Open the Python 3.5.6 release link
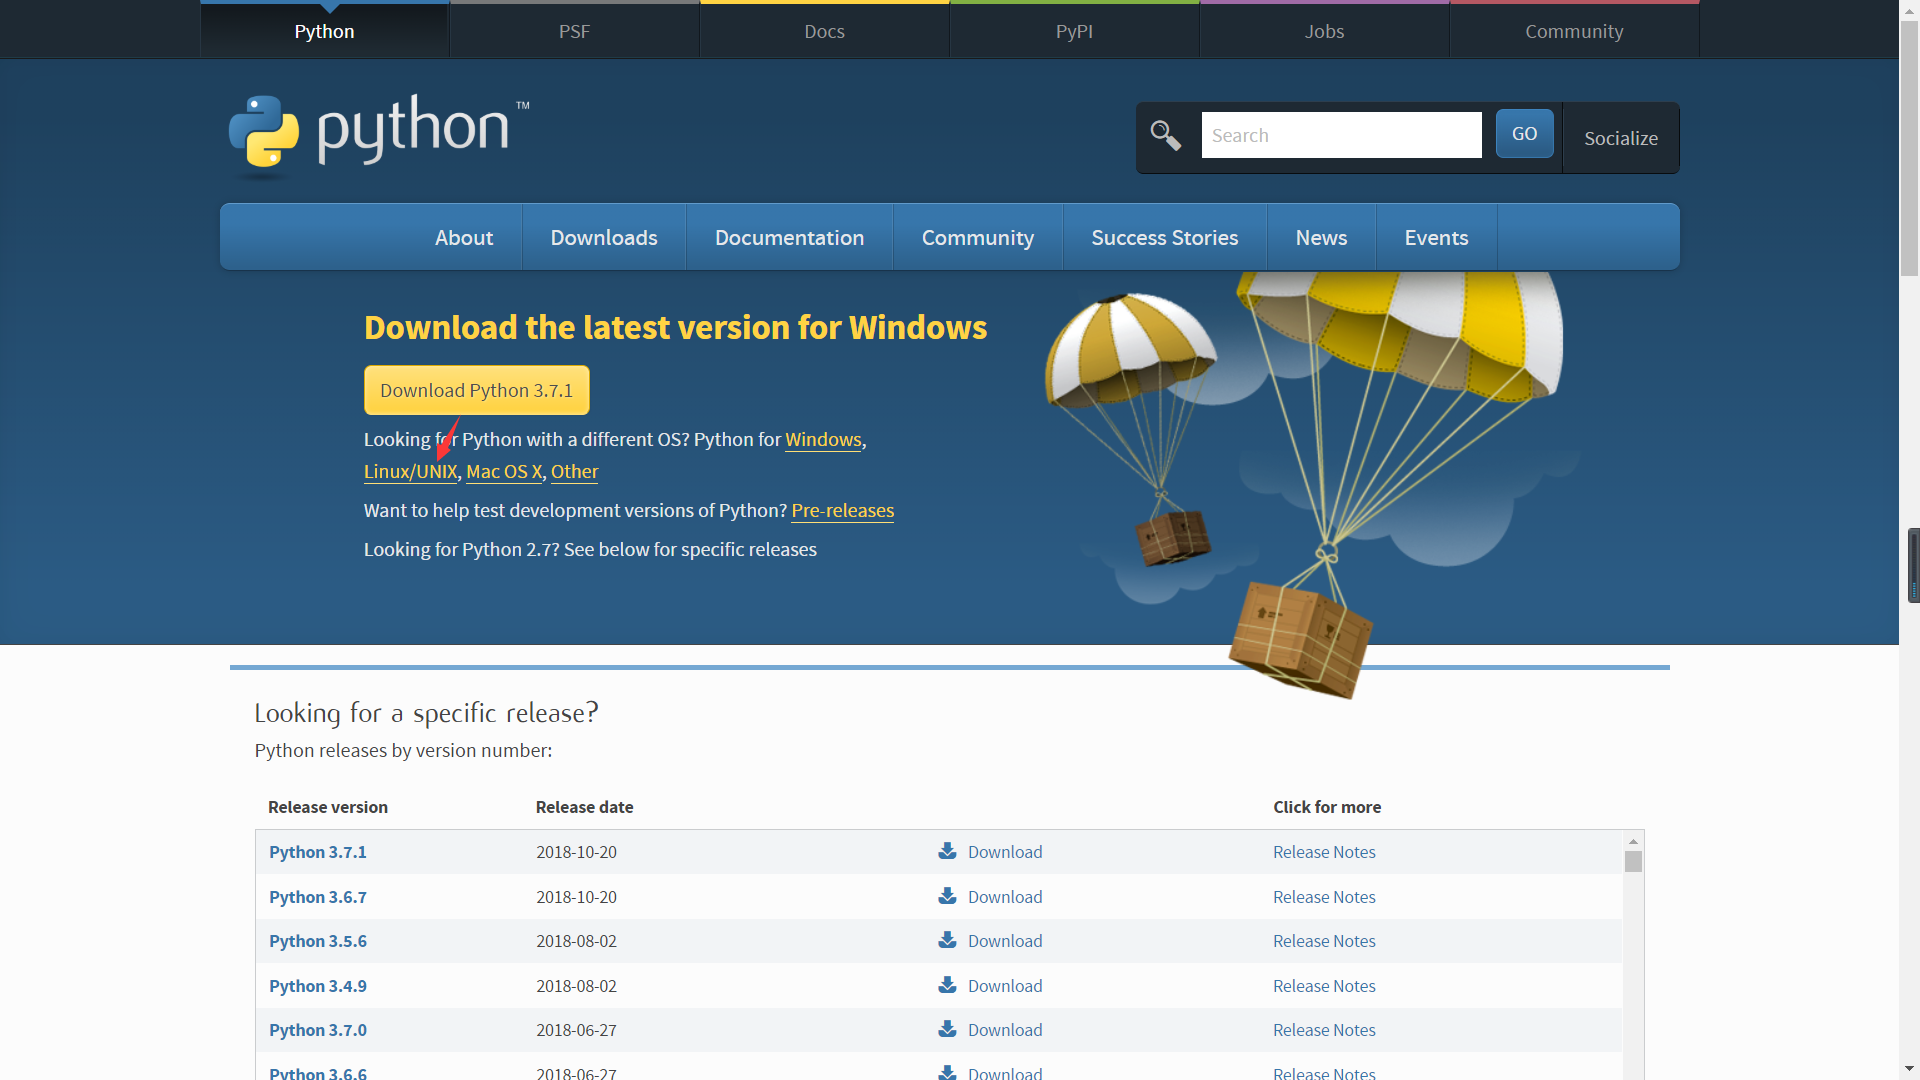Screen dimensions: 1920x1080 pos(318,941)
